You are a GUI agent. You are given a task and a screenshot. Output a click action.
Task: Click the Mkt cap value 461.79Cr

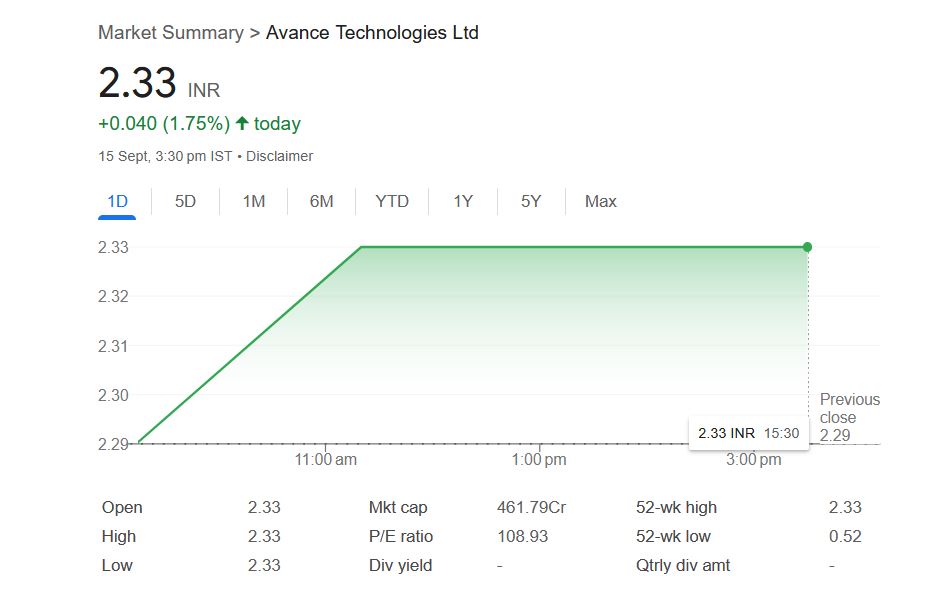click(531, 507)
